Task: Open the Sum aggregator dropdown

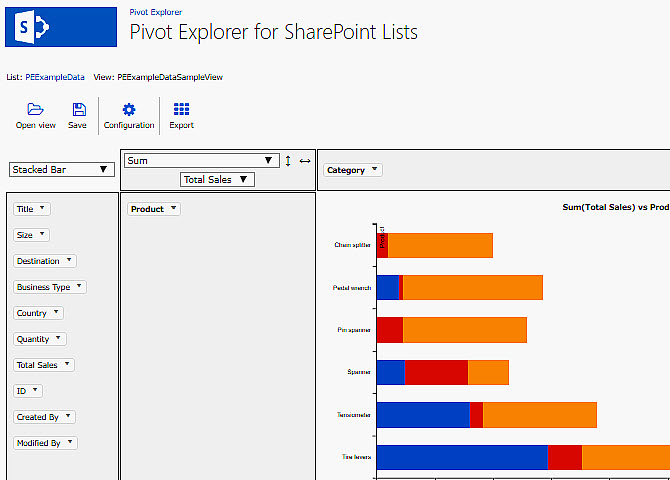Action: [202, 161]
